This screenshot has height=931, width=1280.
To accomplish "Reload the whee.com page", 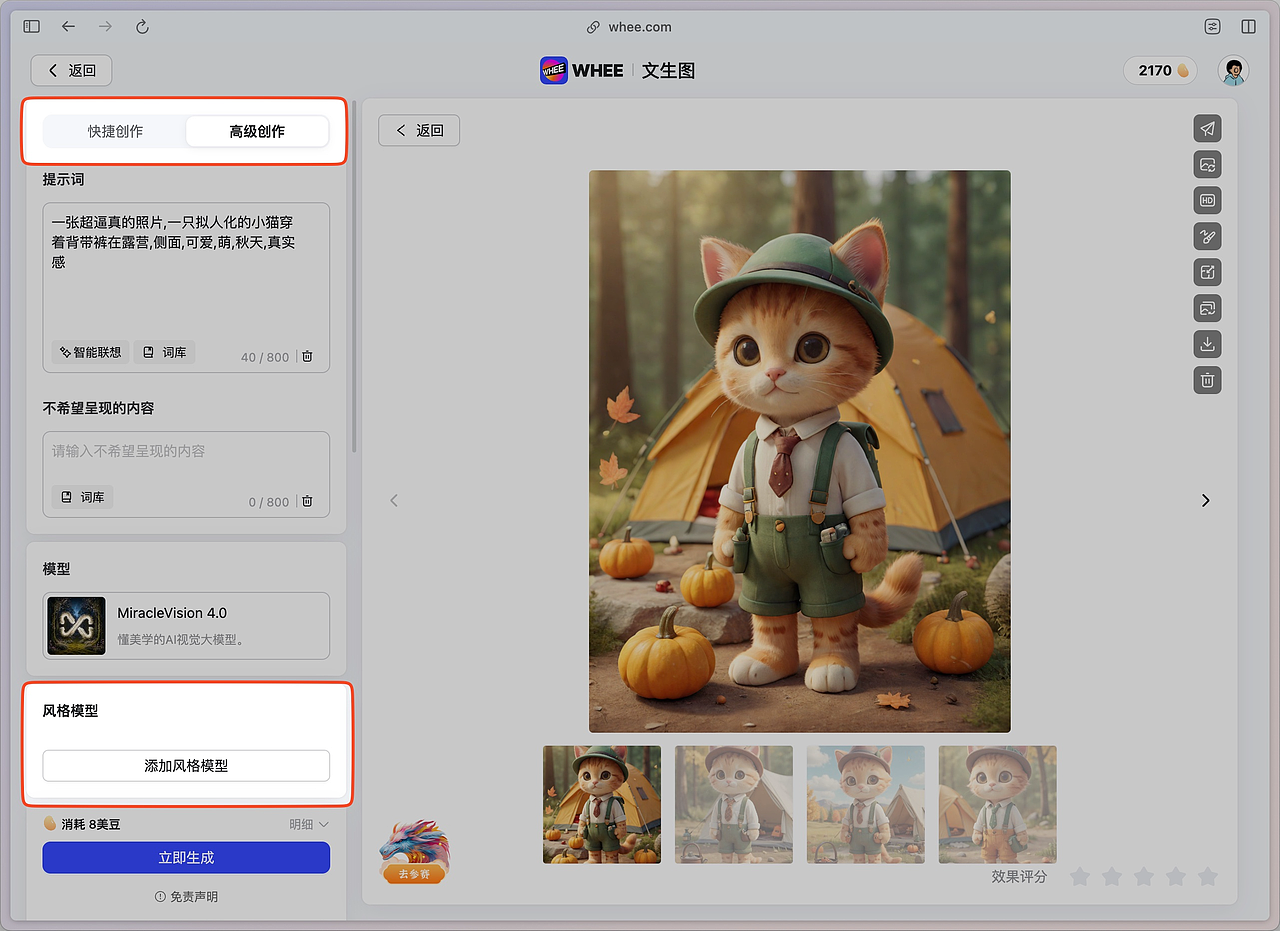I will (142, 27).
